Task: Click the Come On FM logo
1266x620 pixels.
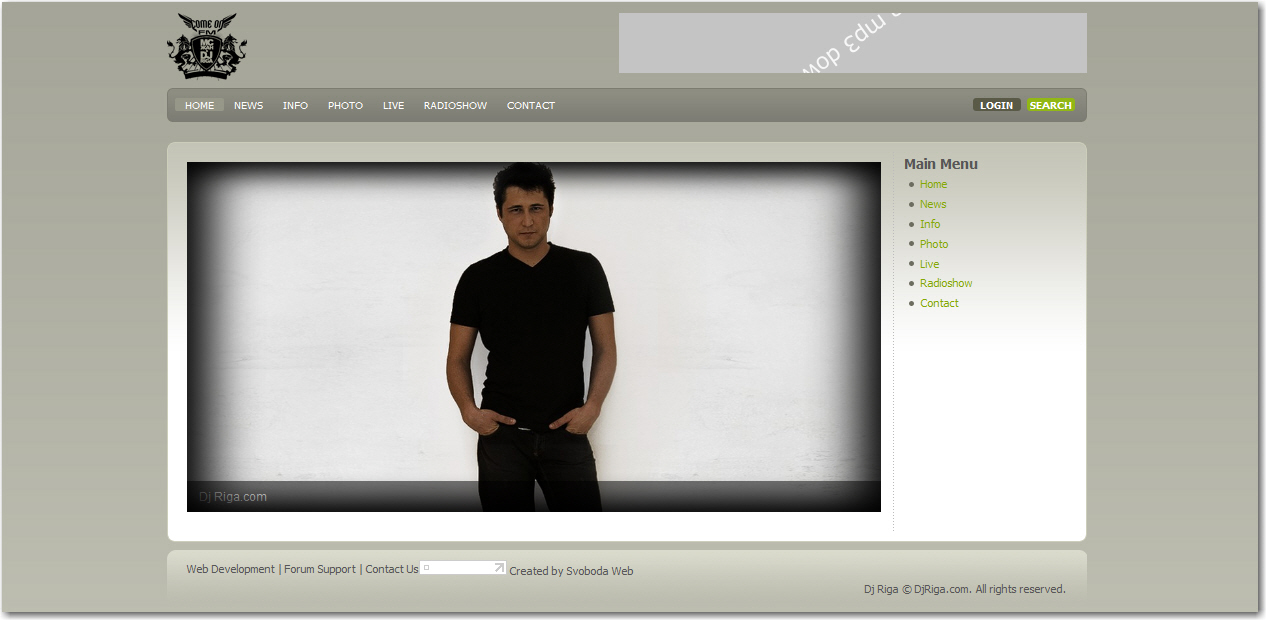Action: 207,46
